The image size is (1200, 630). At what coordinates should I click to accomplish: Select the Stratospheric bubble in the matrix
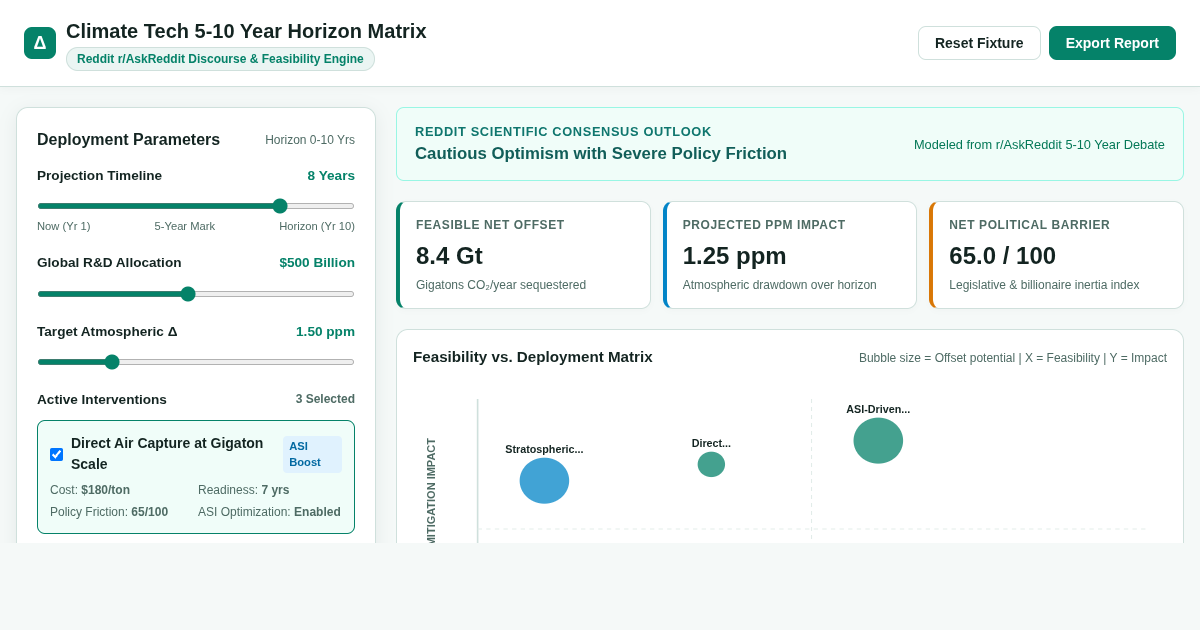coord(544,481)
